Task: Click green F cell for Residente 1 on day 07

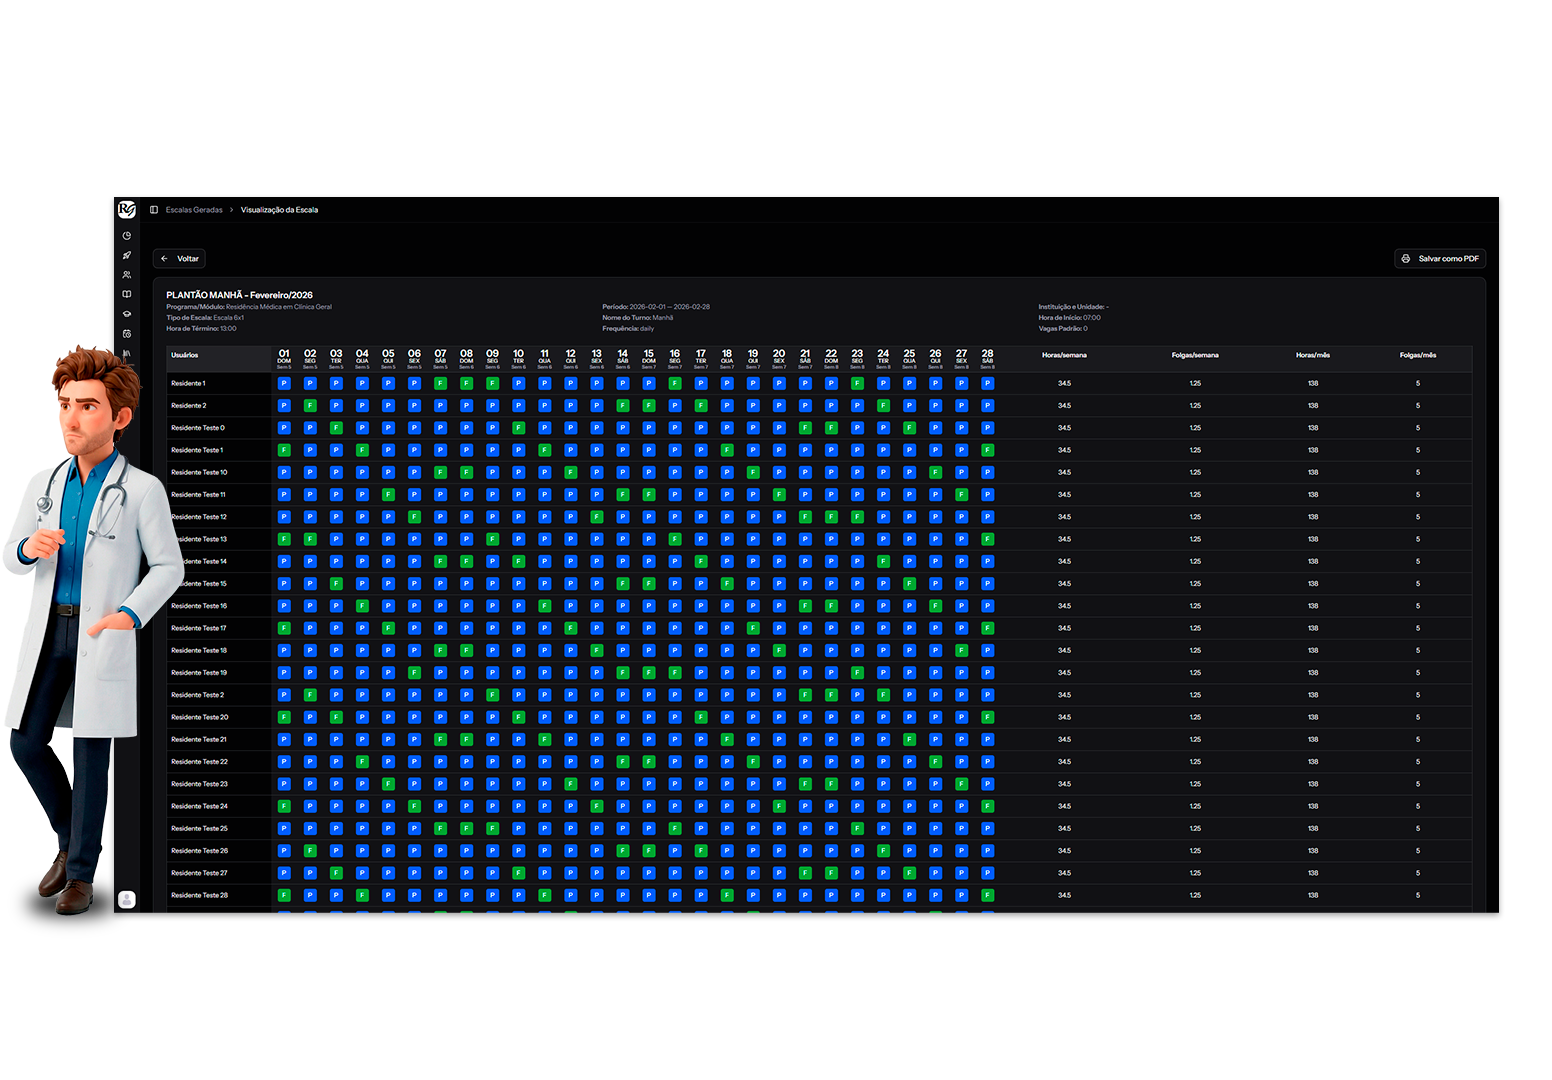Action: pos(440,383)
